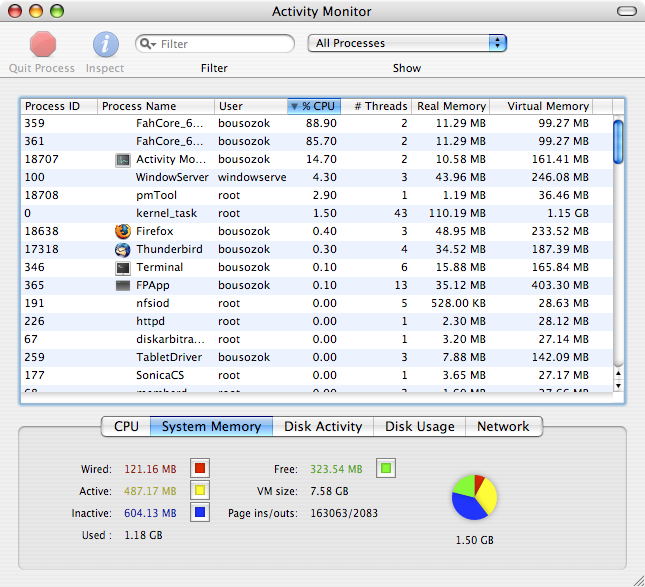Click the magnifier icon in Filter field
Viewport: 645px width, 587px height.
coord(147,44)
